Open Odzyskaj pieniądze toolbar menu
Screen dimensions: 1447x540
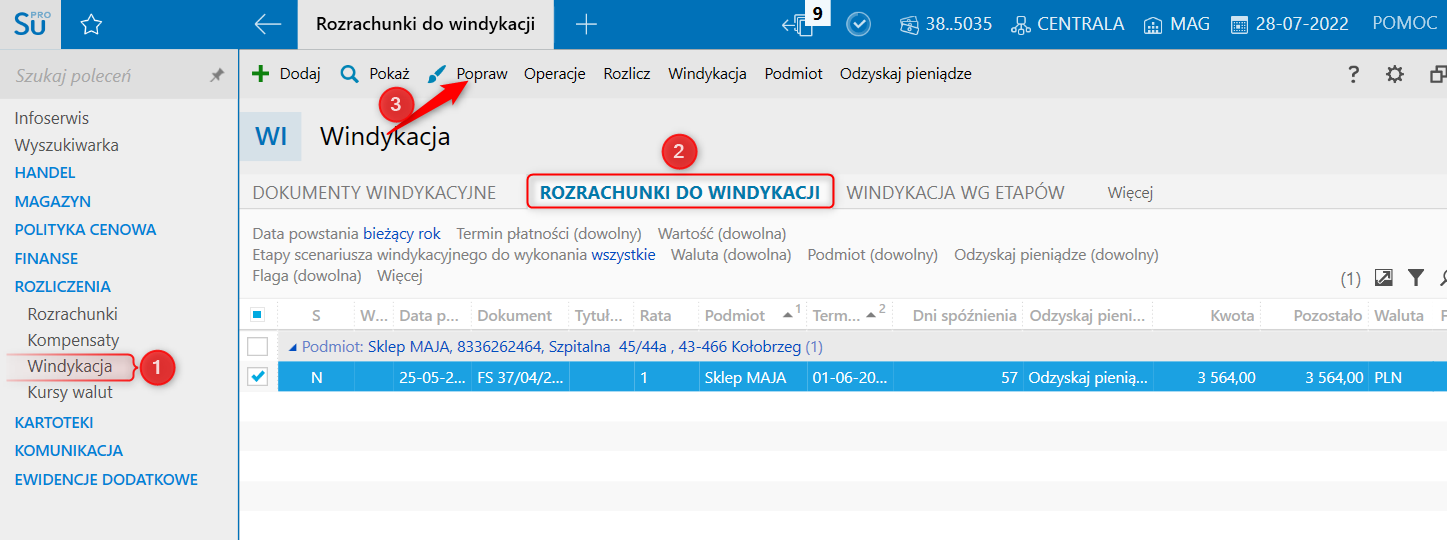pos(905,74)
